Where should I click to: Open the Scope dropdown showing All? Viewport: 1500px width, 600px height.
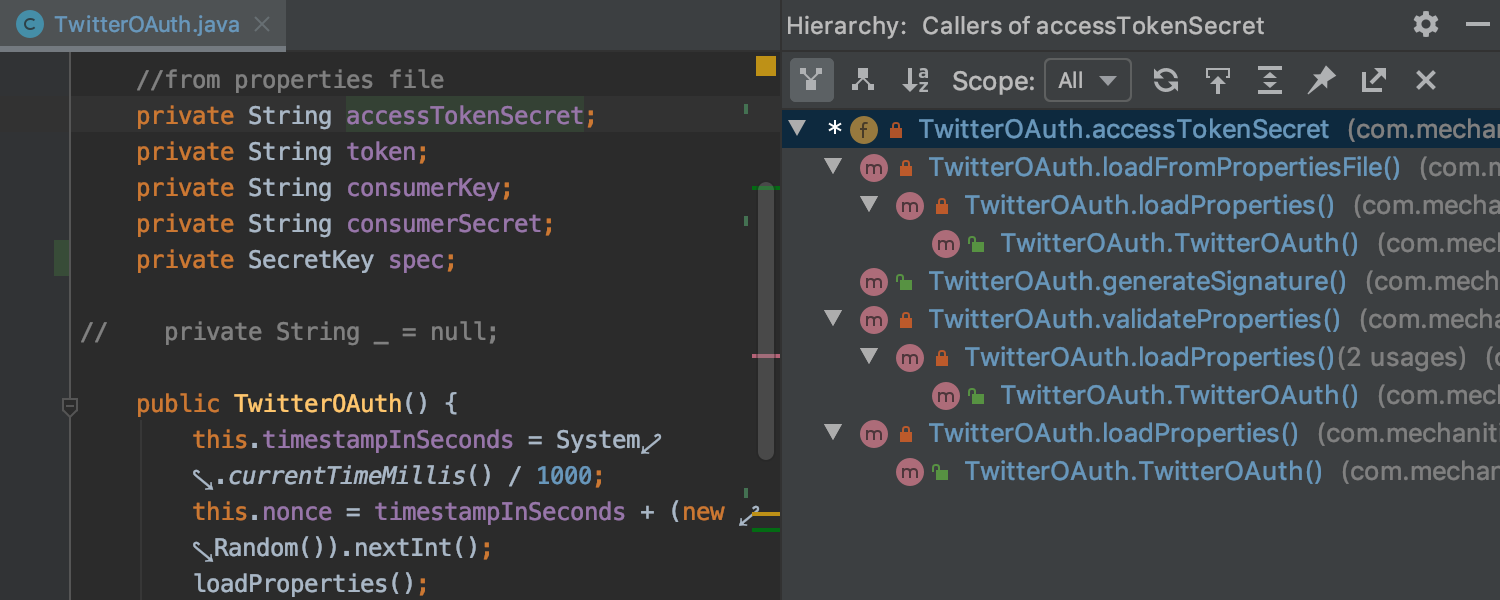[1088, 80]
